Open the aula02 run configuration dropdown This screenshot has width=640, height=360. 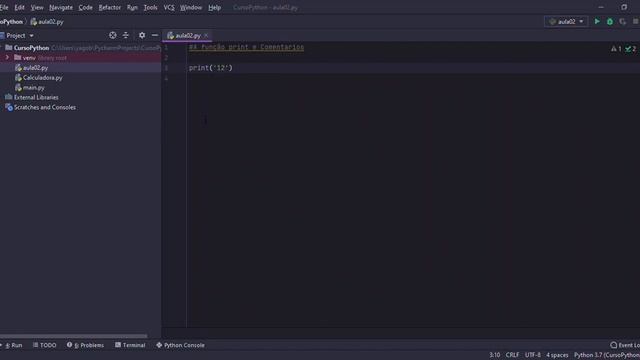click(x=566, y=22)
